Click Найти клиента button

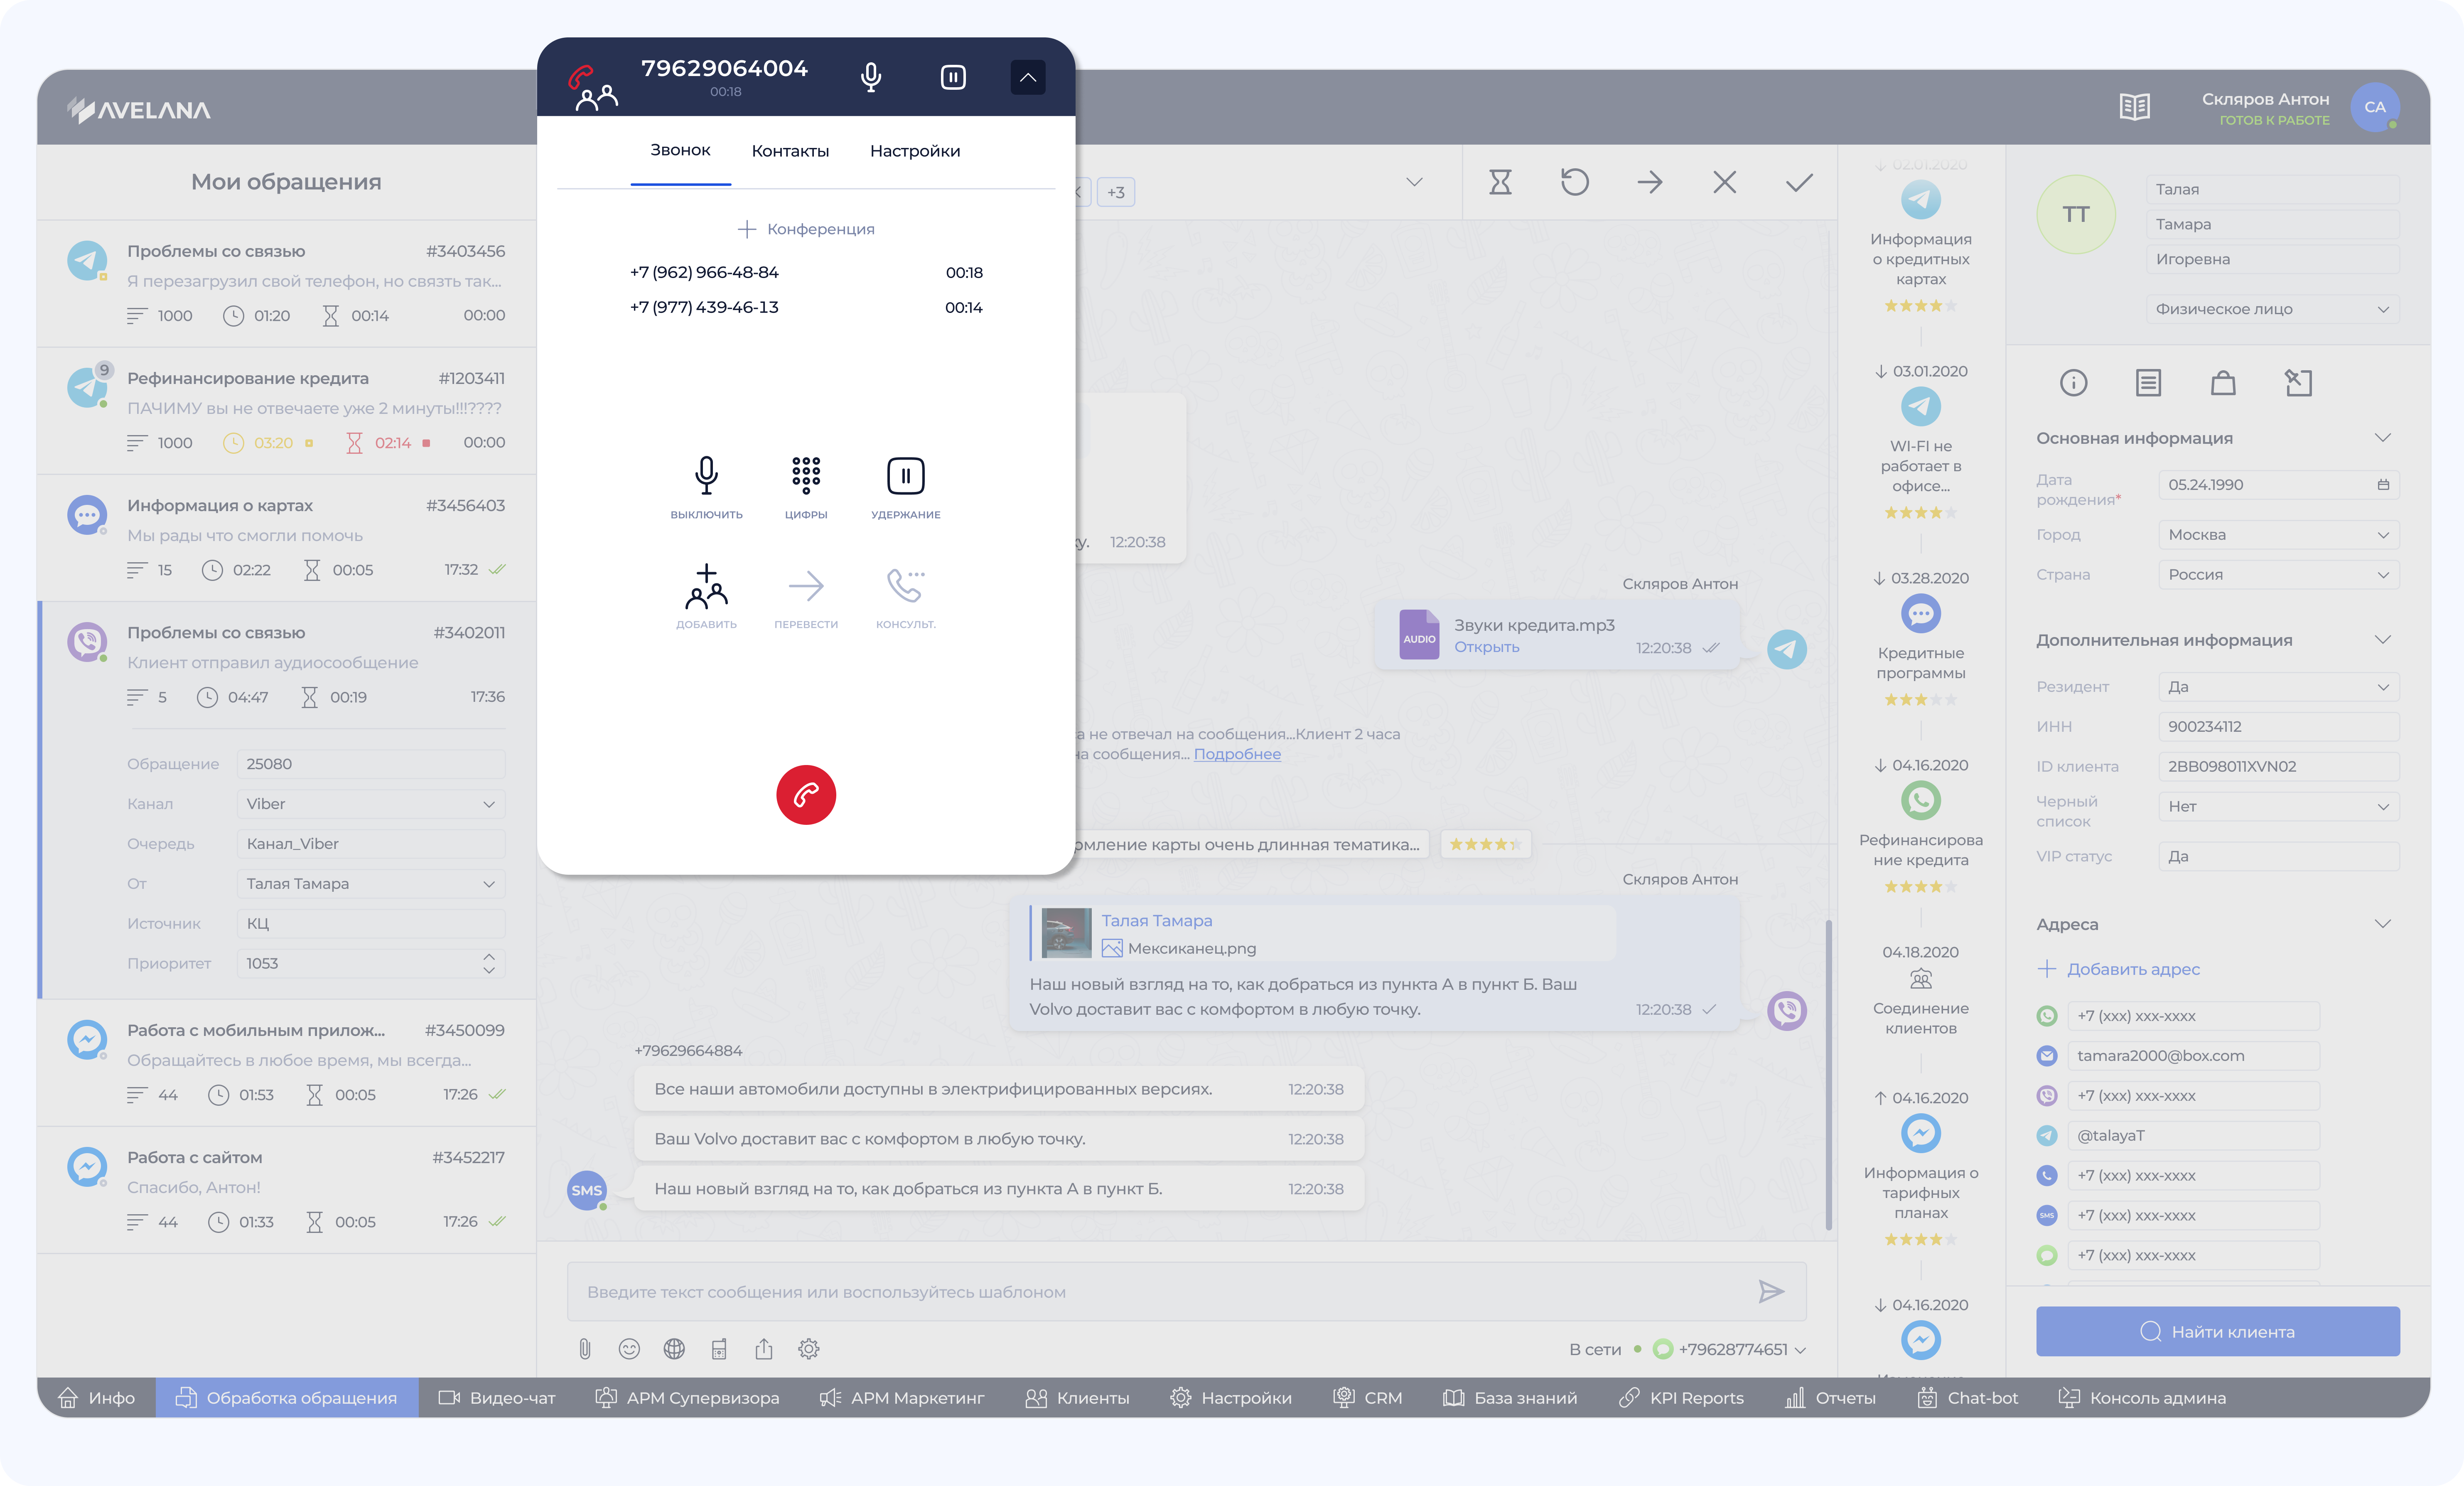(2218, 1332)
